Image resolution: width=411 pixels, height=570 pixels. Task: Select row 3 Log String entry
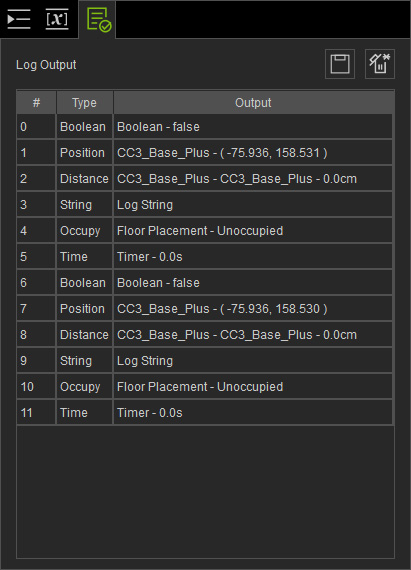point(205,205)
